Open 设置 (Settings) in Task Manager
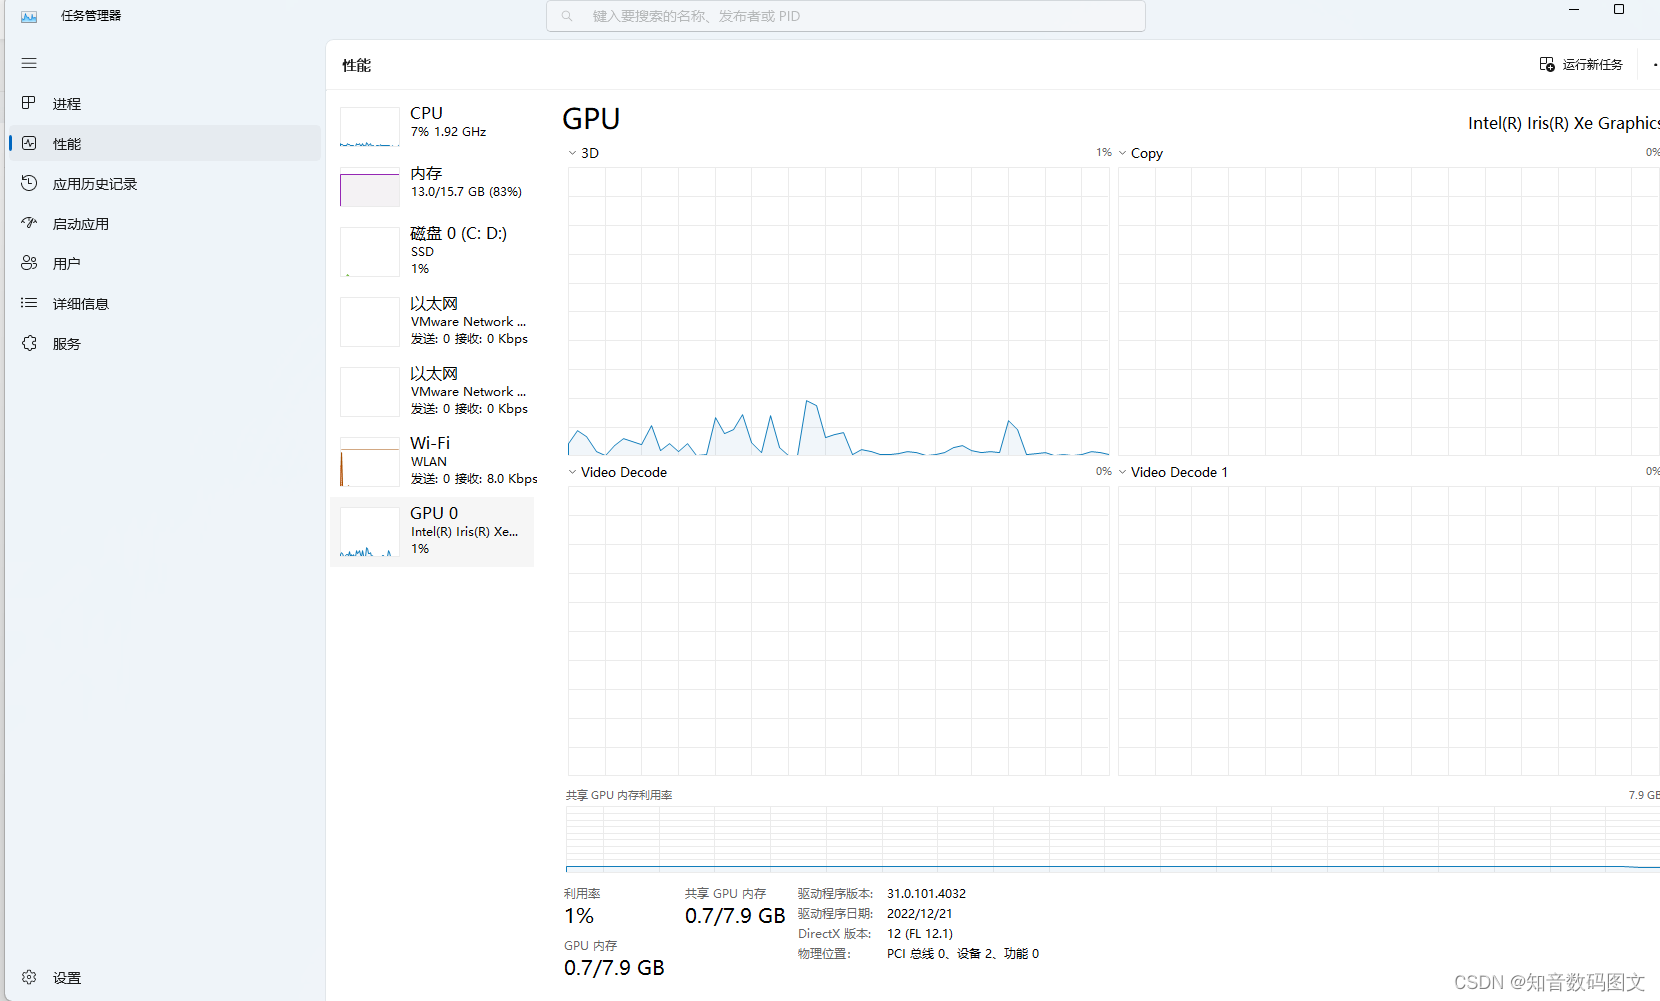The width and height of the screenshot is (1660, 1001). (67, 977)
